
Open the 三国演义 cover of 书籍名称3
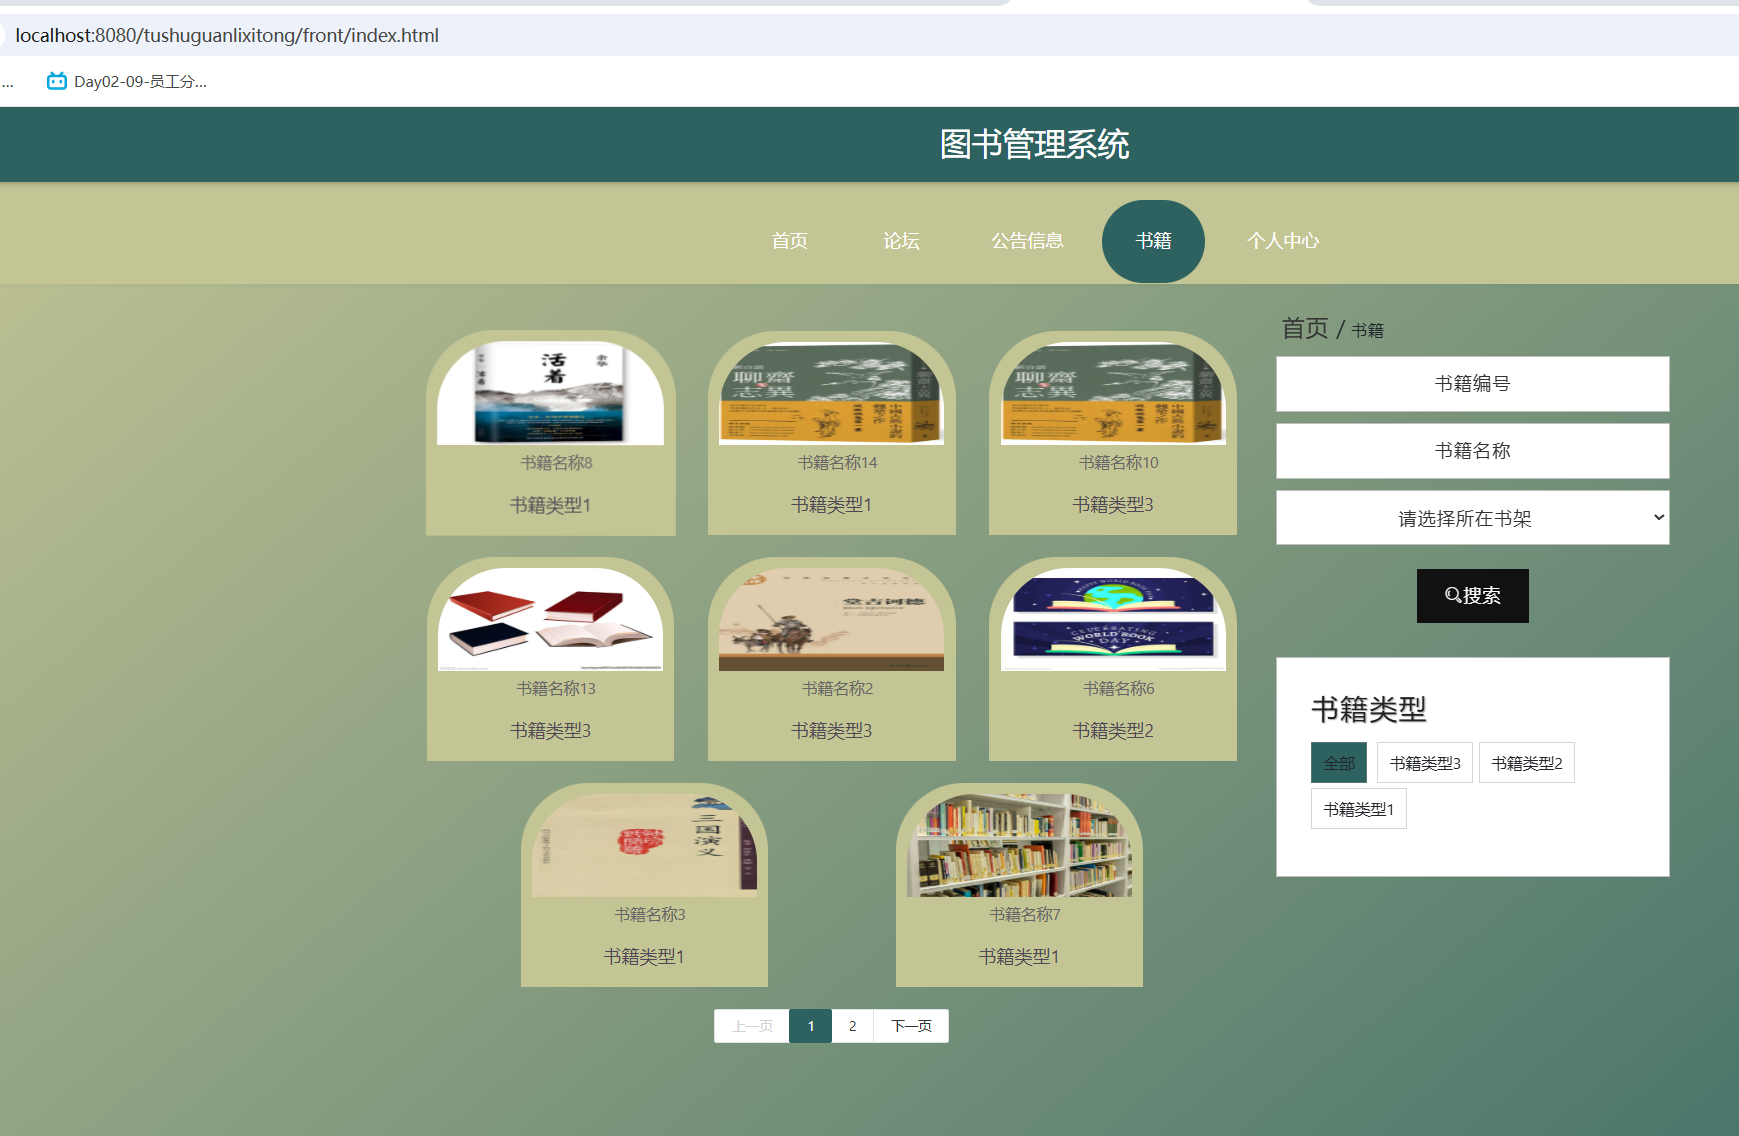click(x=645, y=845)
